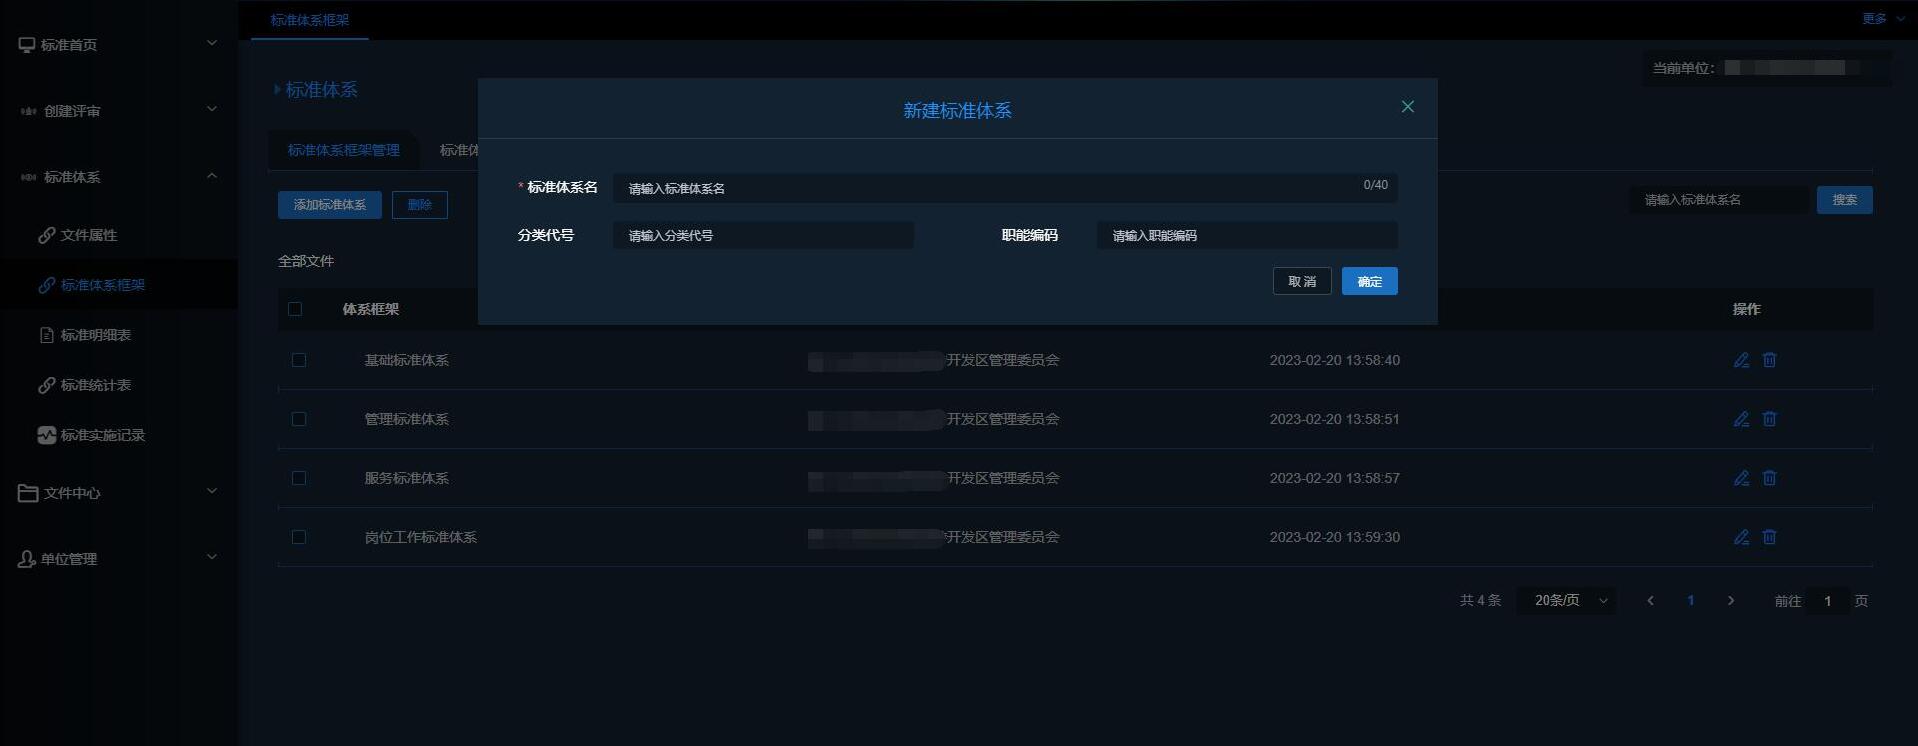Expand the 创建评审 menu chevron
This screenshot has height=746, width=1918.
211,109
